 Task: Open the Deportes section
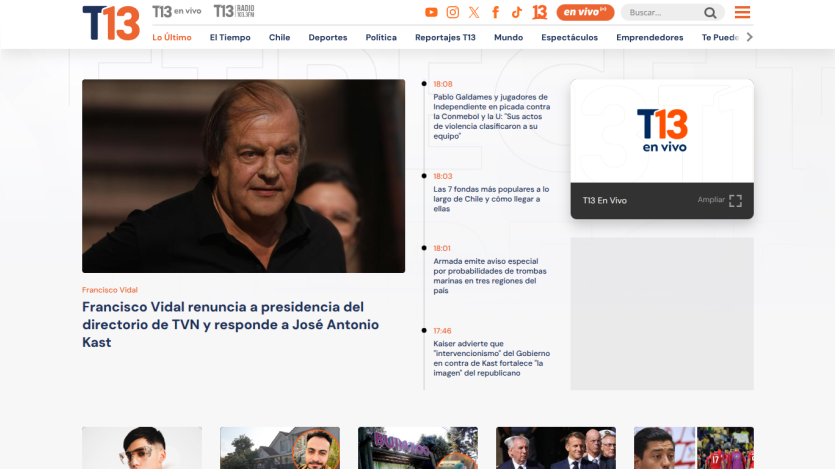click(328, 37)
